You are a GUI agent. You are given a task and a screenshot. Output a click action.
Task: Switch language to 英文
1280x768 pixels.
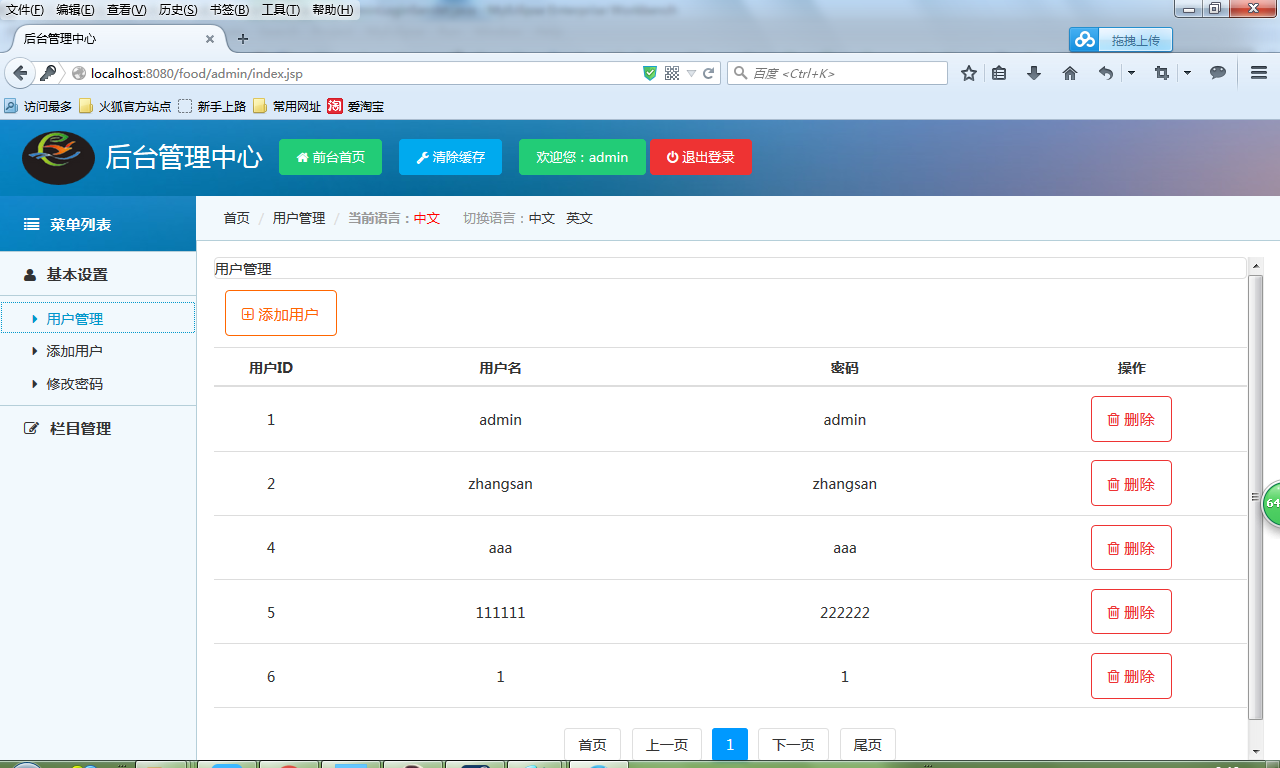coord(579,218)
